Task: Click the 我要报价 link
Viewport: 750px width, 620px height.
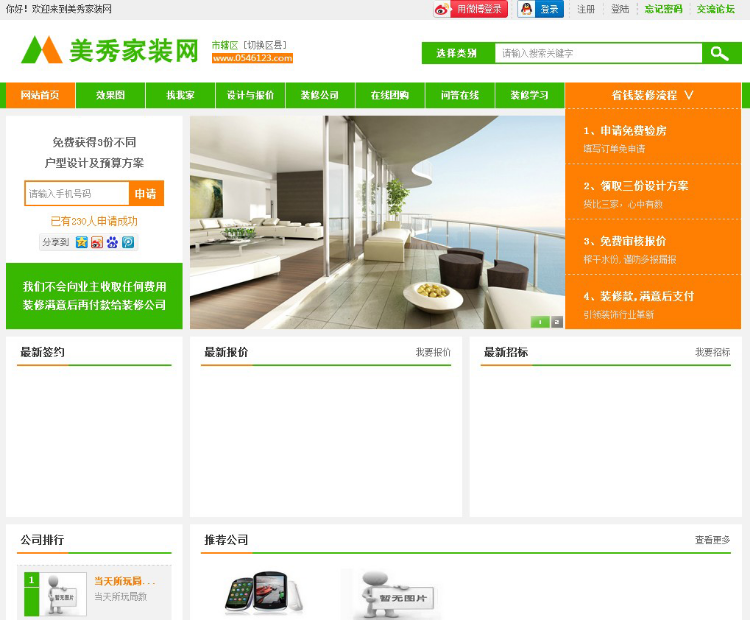Action: [x=433, y=353]
